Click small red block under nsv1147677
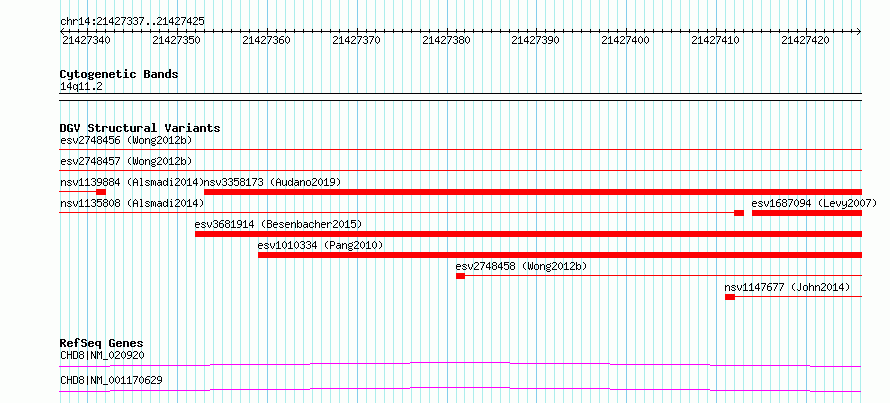The image size is (890, 403). 730,297
